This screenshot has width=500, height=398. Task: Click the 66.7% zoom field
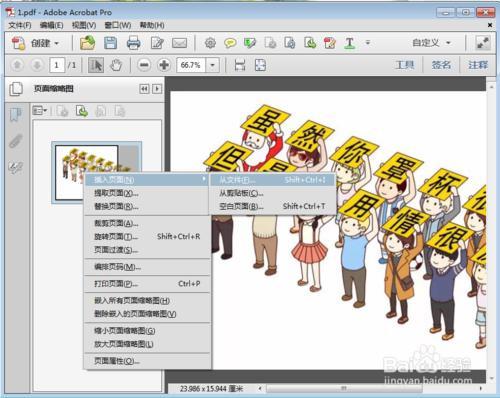point(191,65)
